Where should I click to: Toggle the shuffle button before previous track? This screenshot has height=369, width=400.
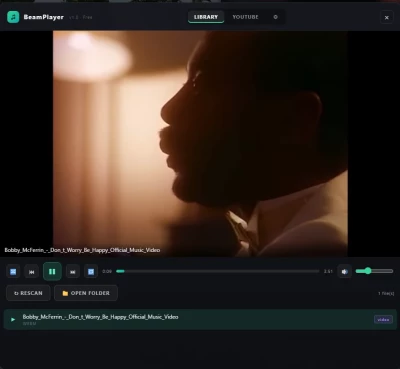click(x=13, y=272)
